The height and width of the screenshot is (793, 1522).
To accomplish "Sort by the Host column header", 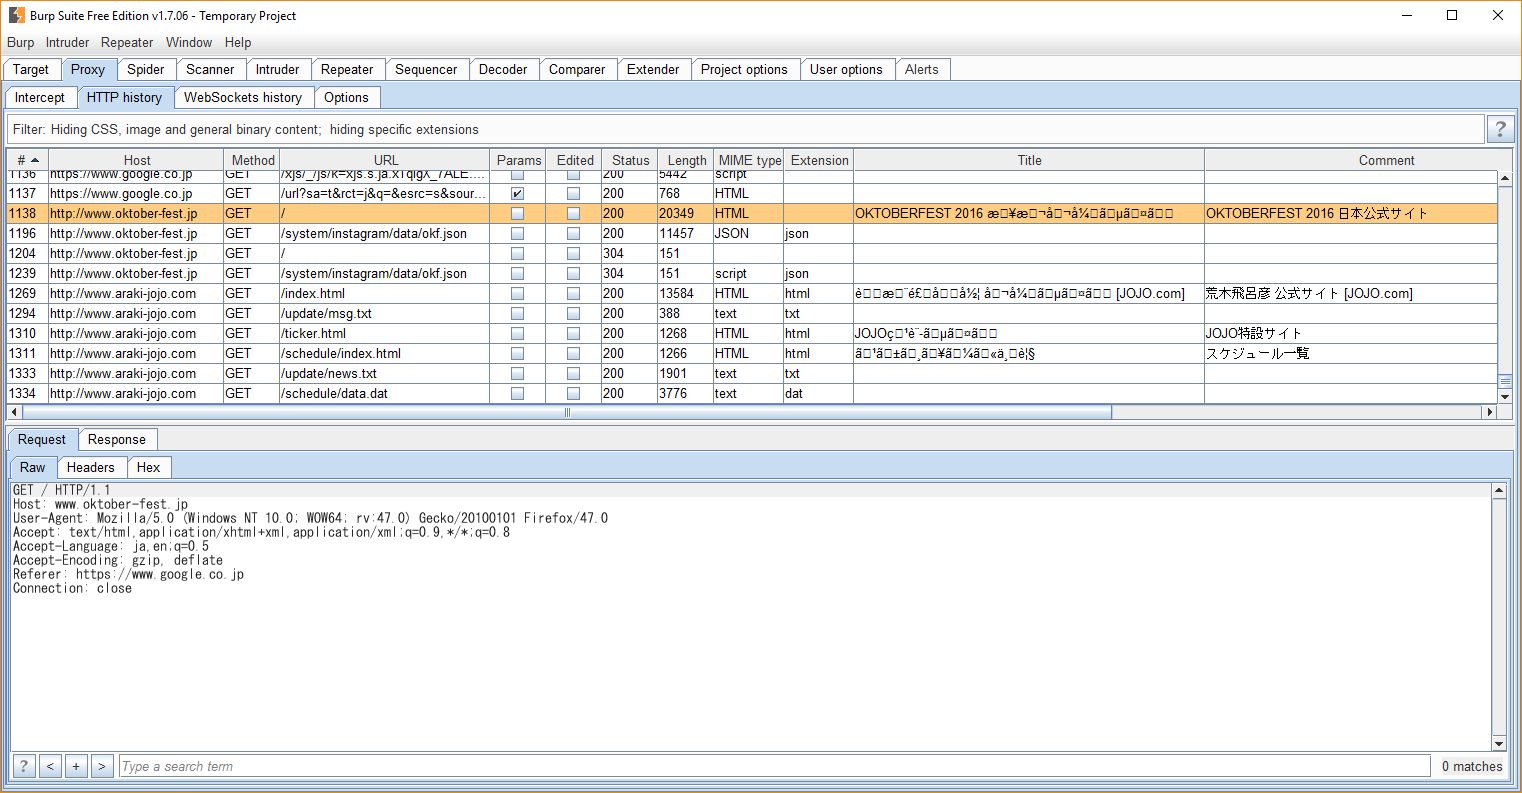I will 137,160.
